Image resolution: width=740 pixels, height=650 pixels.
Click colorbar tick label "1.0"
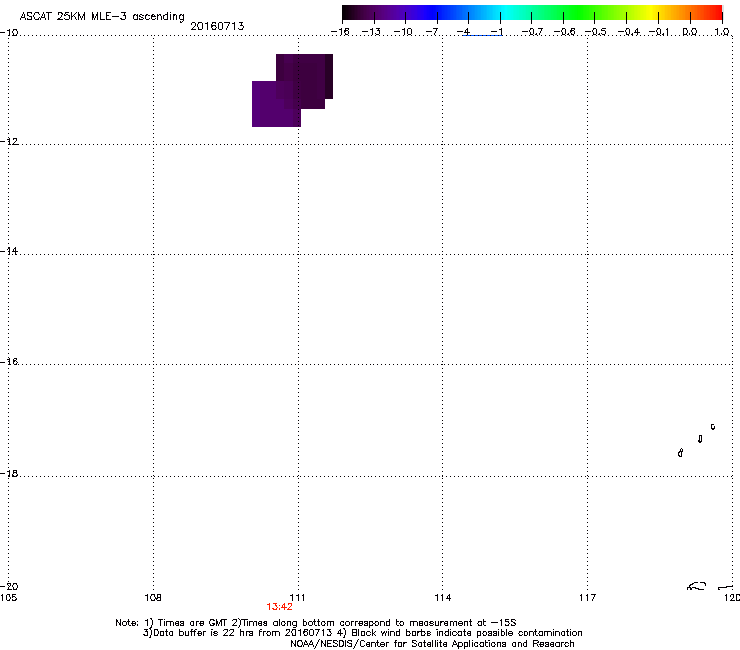[722, 32]
